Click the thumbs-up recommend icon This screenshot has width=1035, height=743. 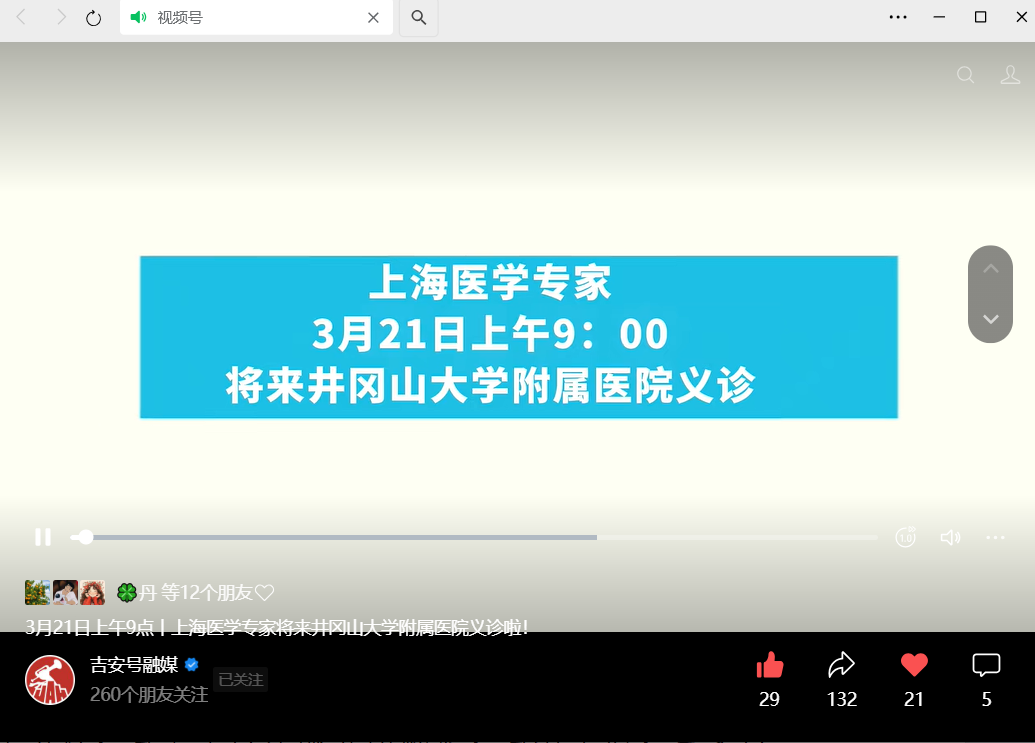(x=769, y=666)
